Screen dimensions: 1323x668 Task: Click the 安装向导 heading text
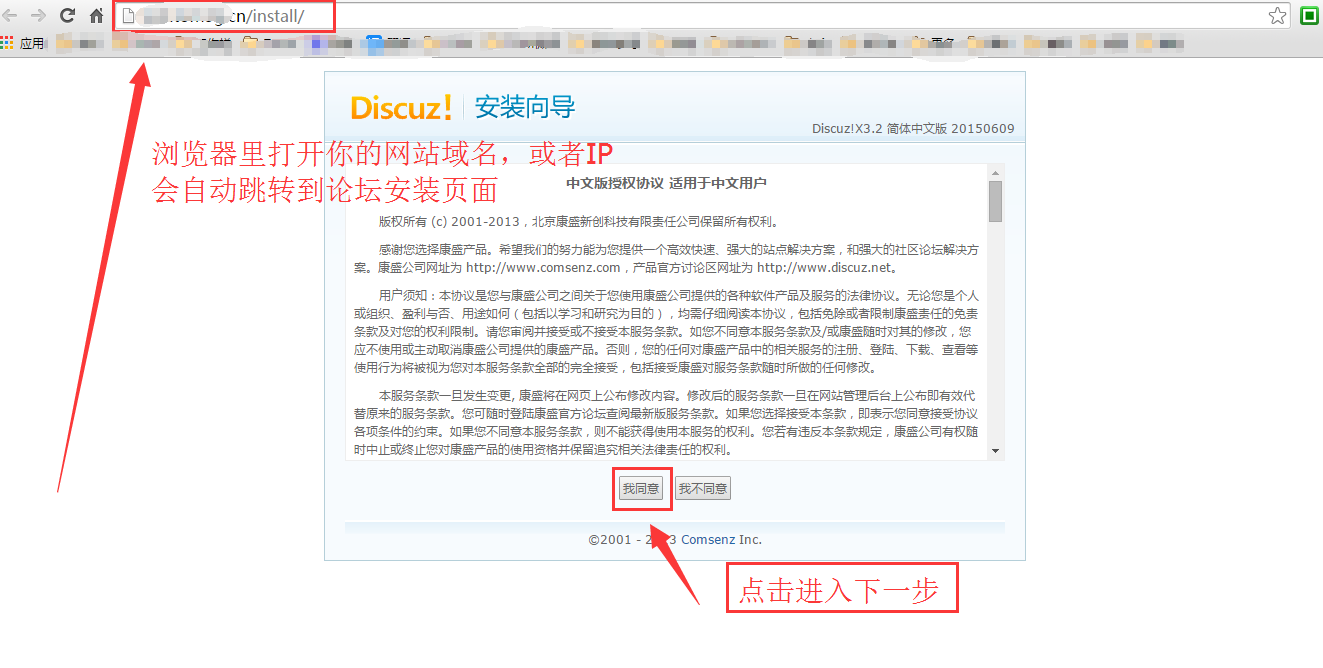pyautogui.click(x=525, y=107)
